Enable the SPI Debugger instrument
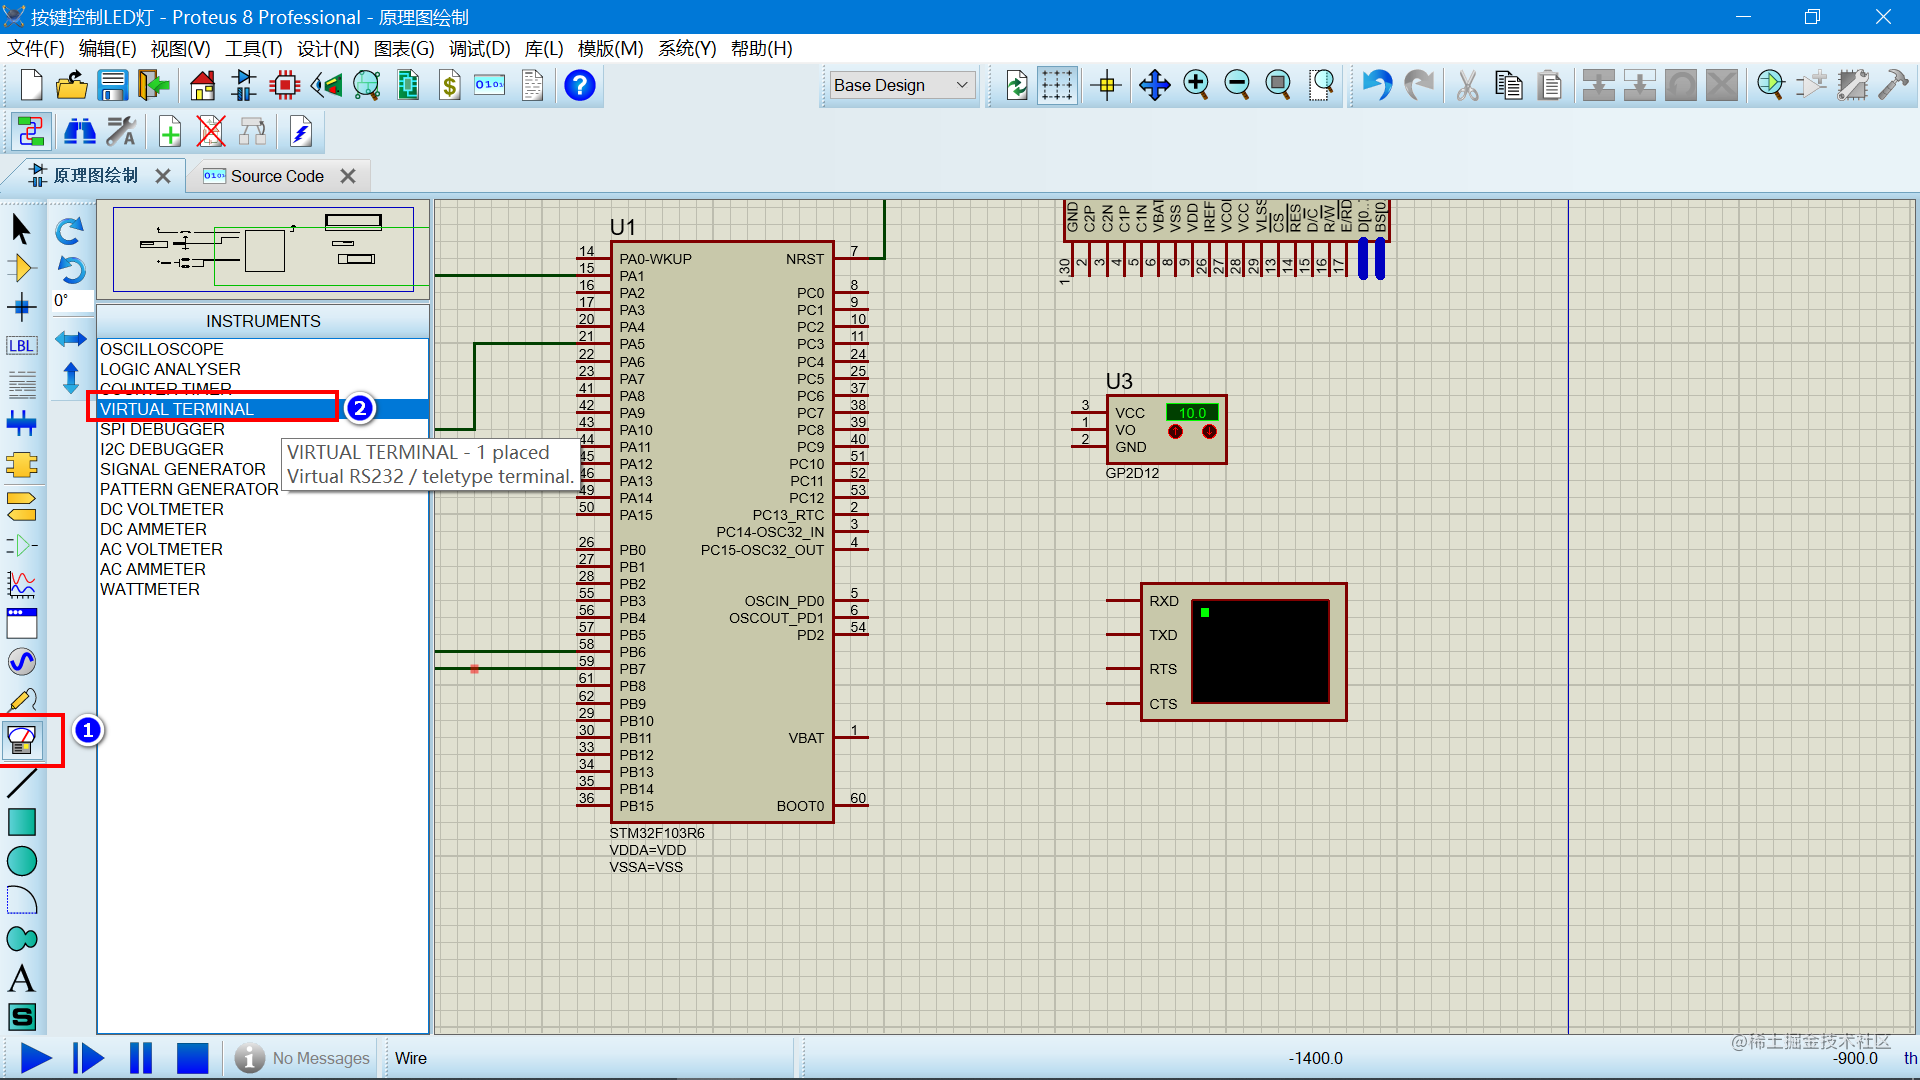Image resolution: width=1920 pixels, height=1080 pixels. tap(160, 429)
